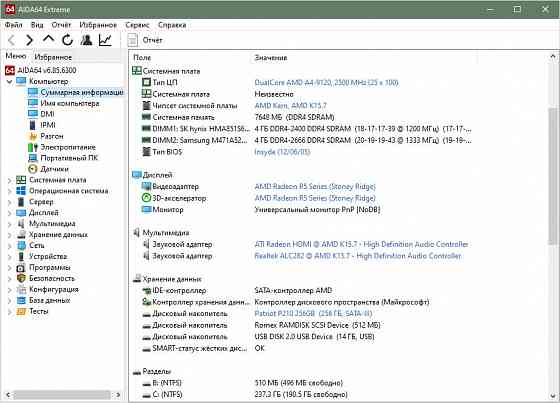Open the Patriot P210 256GB drive link
This screenshot has height=403, width=560.
coord(313,313)
